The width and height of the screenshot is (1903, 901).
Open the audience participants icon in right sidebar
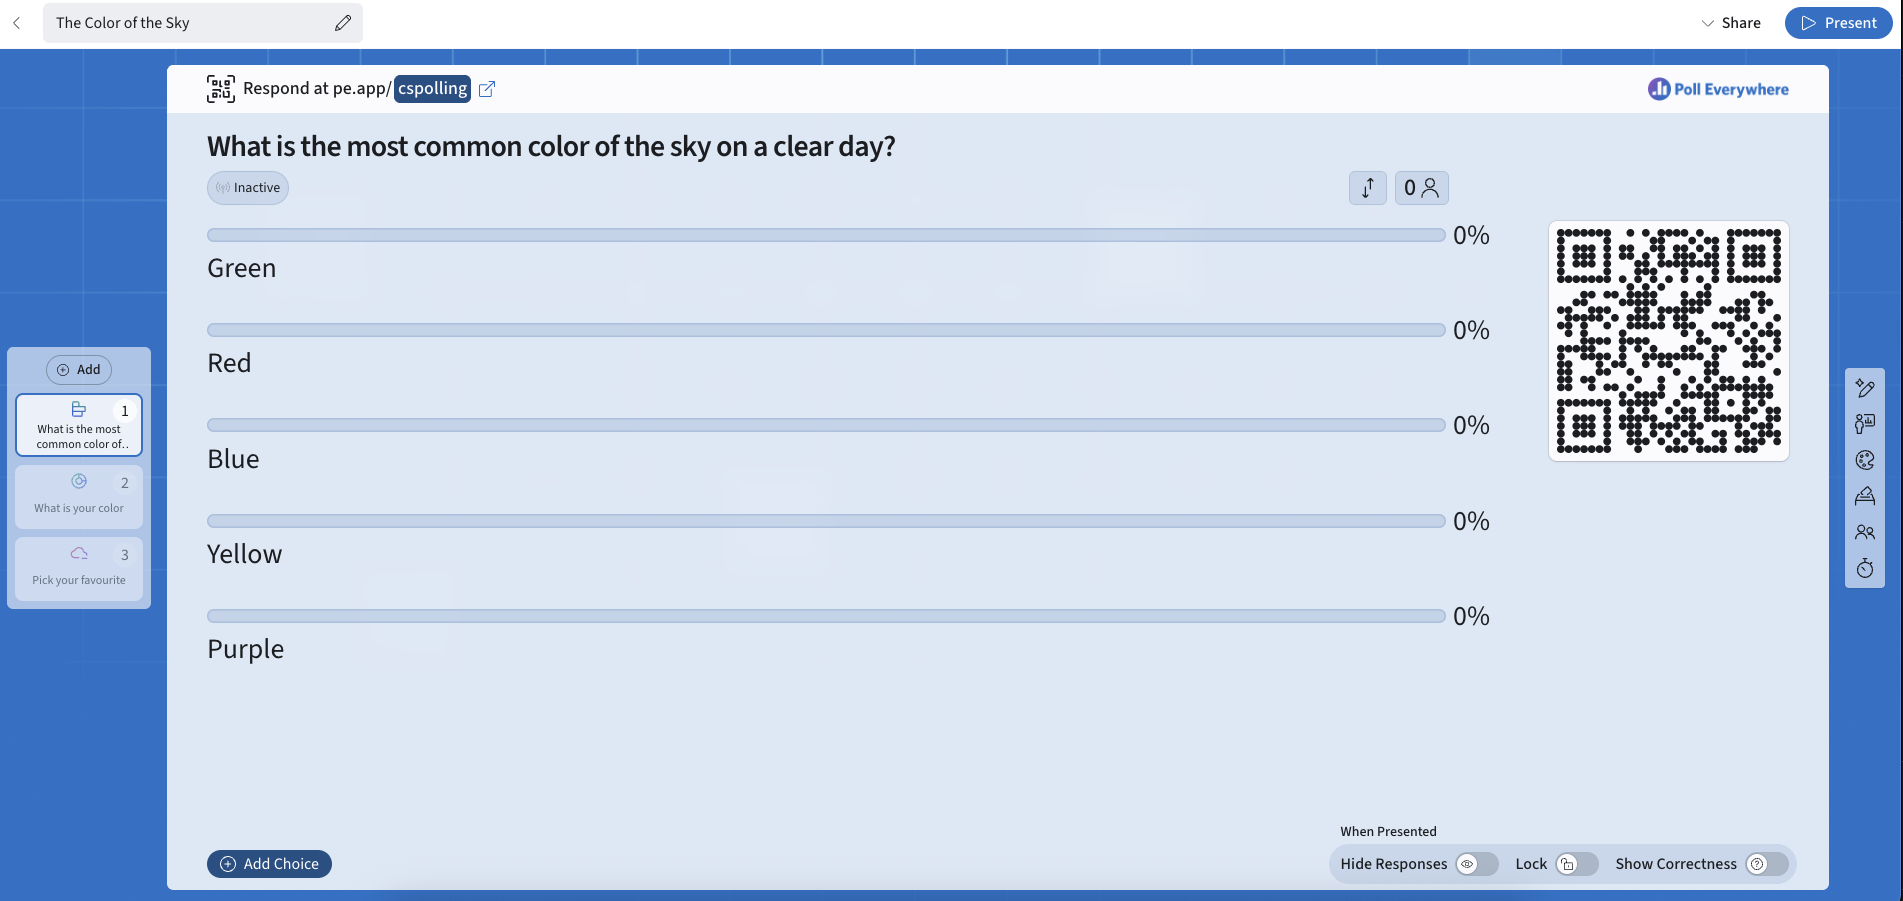[x=1864, y=532]
